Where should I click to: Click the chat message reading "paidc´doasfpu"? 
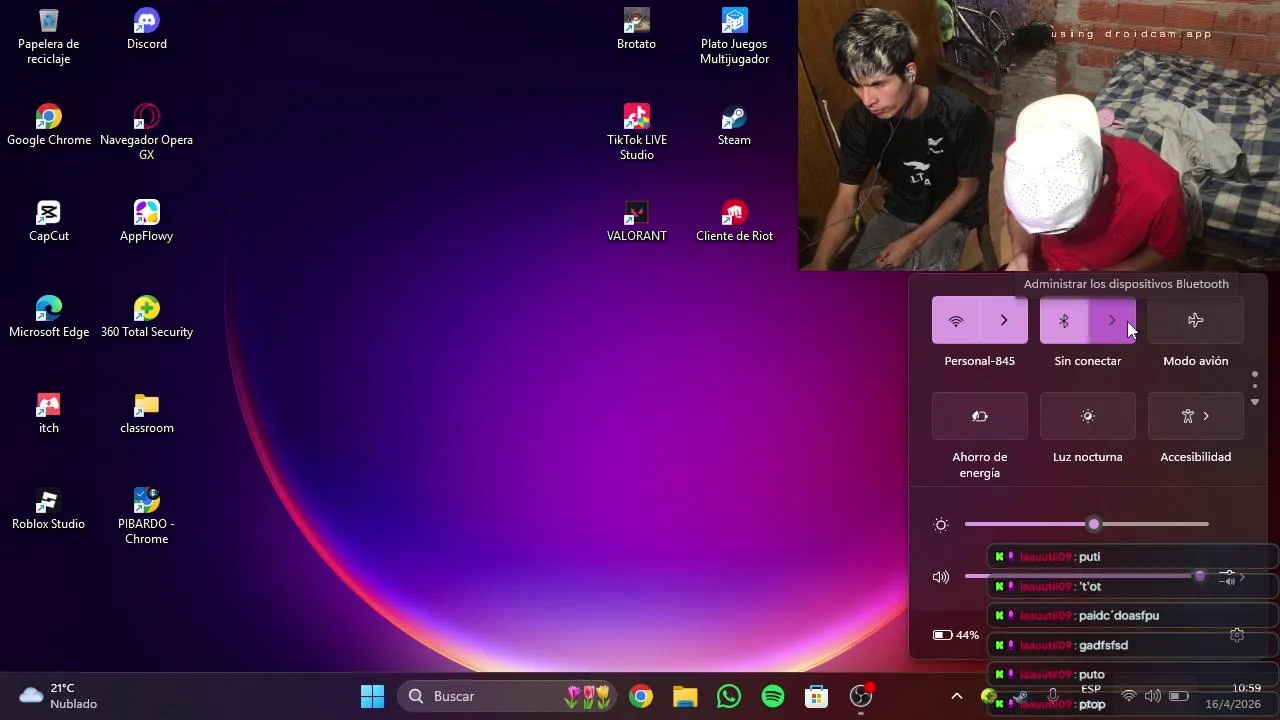pos(1132,615)
